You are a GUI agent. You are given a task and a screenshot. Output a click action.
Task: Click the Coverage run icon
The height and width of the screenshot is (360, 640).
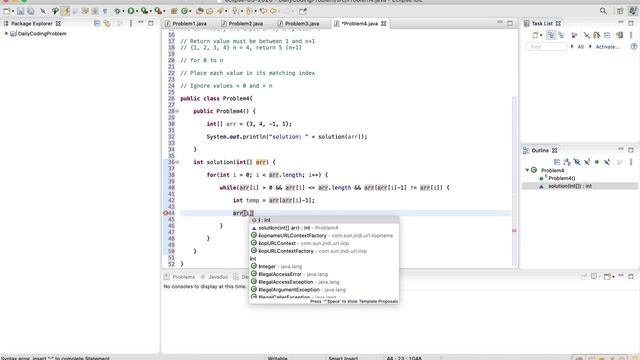click(x=144, y=11)
